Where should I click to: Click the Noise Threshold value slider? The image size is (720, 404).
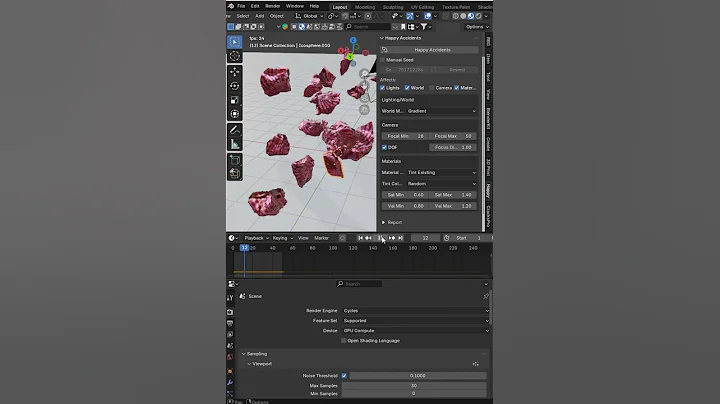[417, 376]
